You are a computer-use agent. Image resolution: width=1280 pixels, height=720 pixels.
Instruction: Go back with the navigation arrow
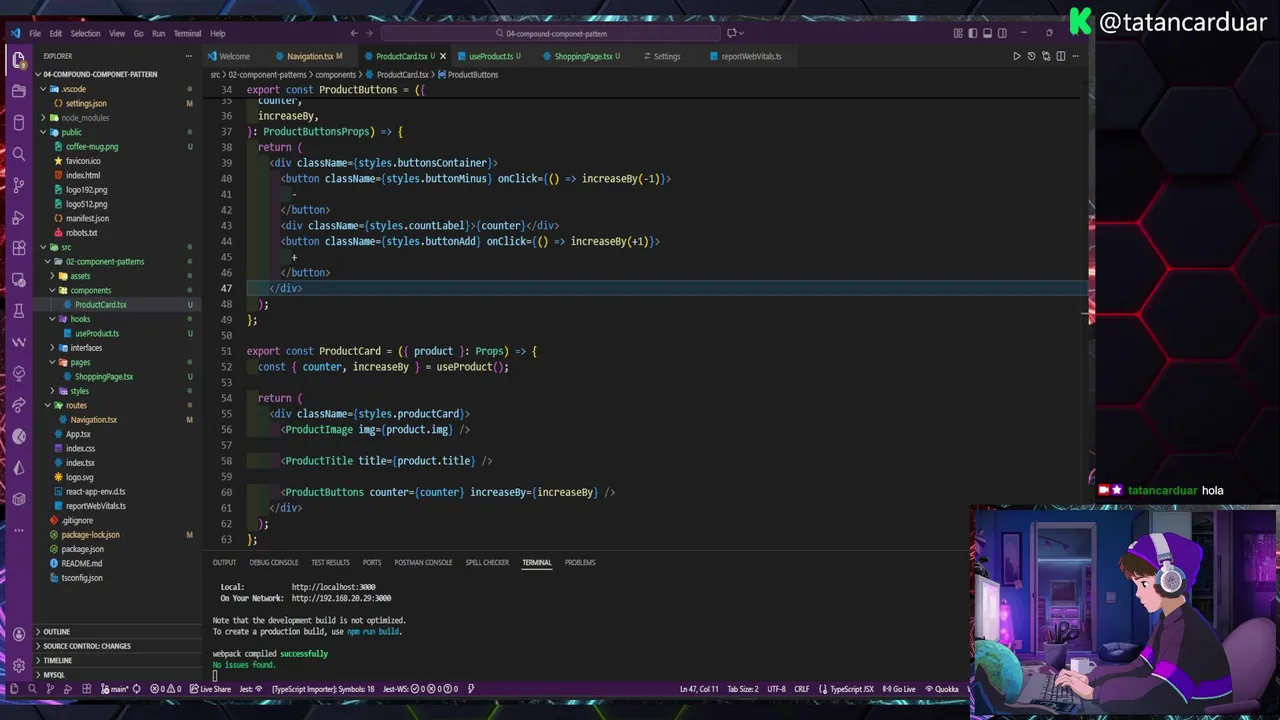(x=354, y=33)
